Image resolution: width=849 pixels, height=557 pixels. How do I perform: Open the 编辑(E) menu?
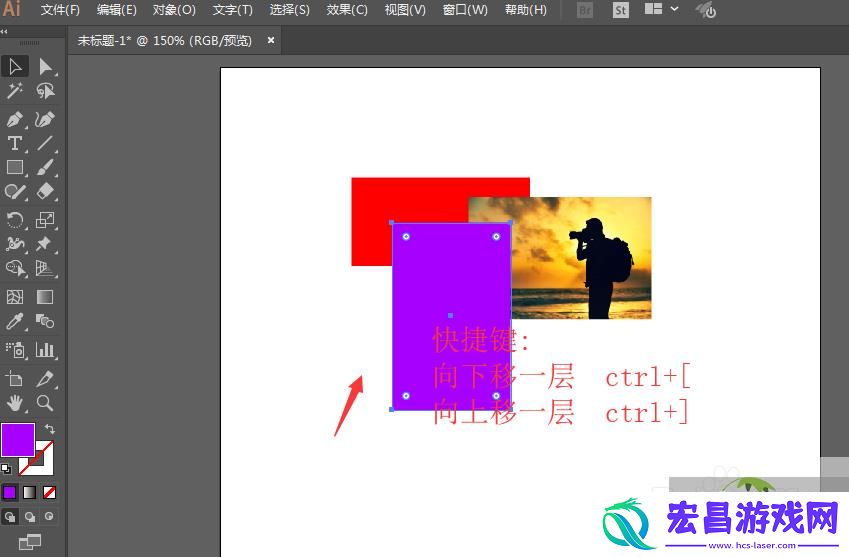pos(116,10)
